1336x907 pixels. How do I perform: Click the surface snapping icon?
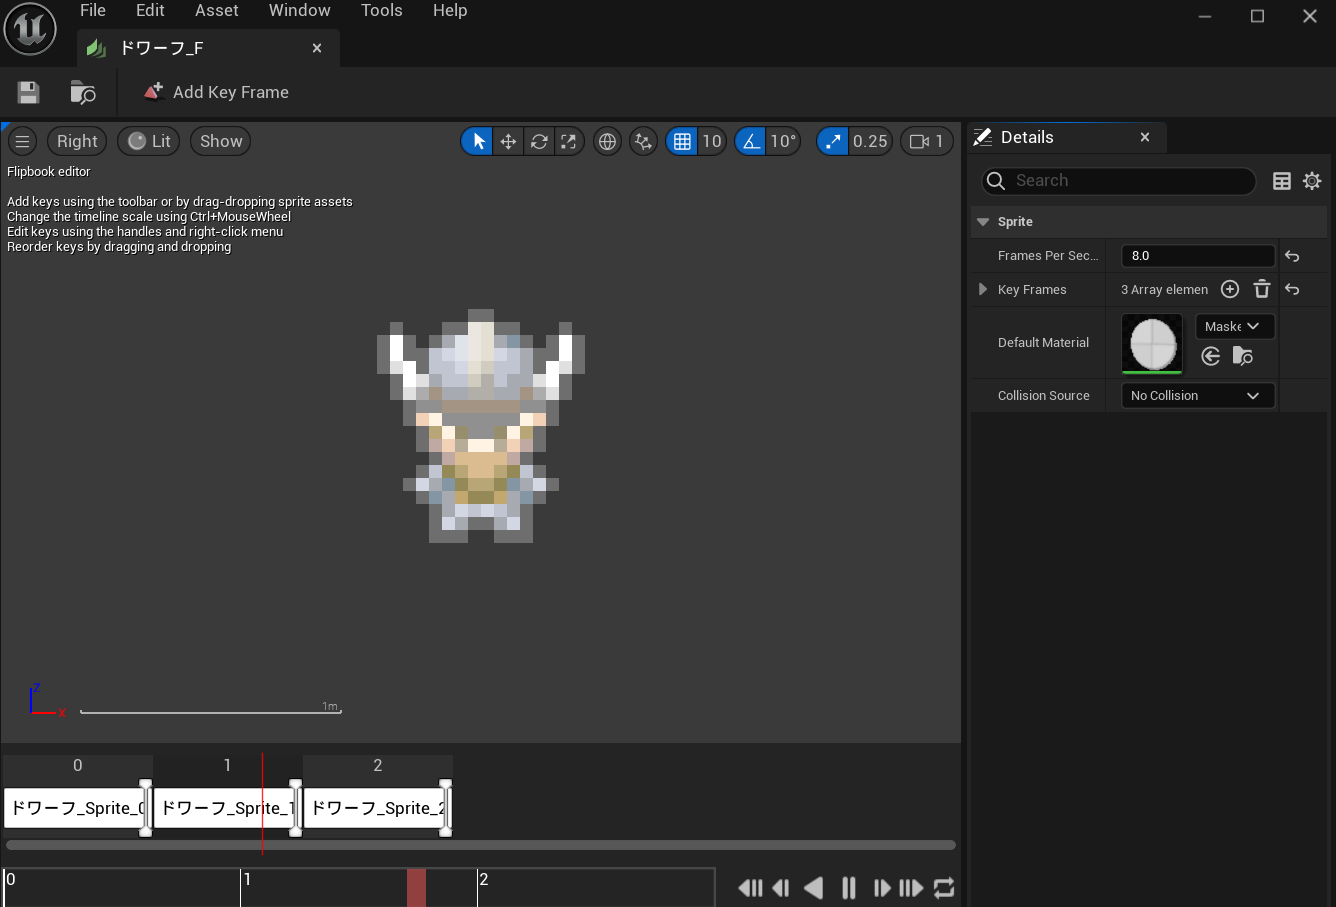643,141
